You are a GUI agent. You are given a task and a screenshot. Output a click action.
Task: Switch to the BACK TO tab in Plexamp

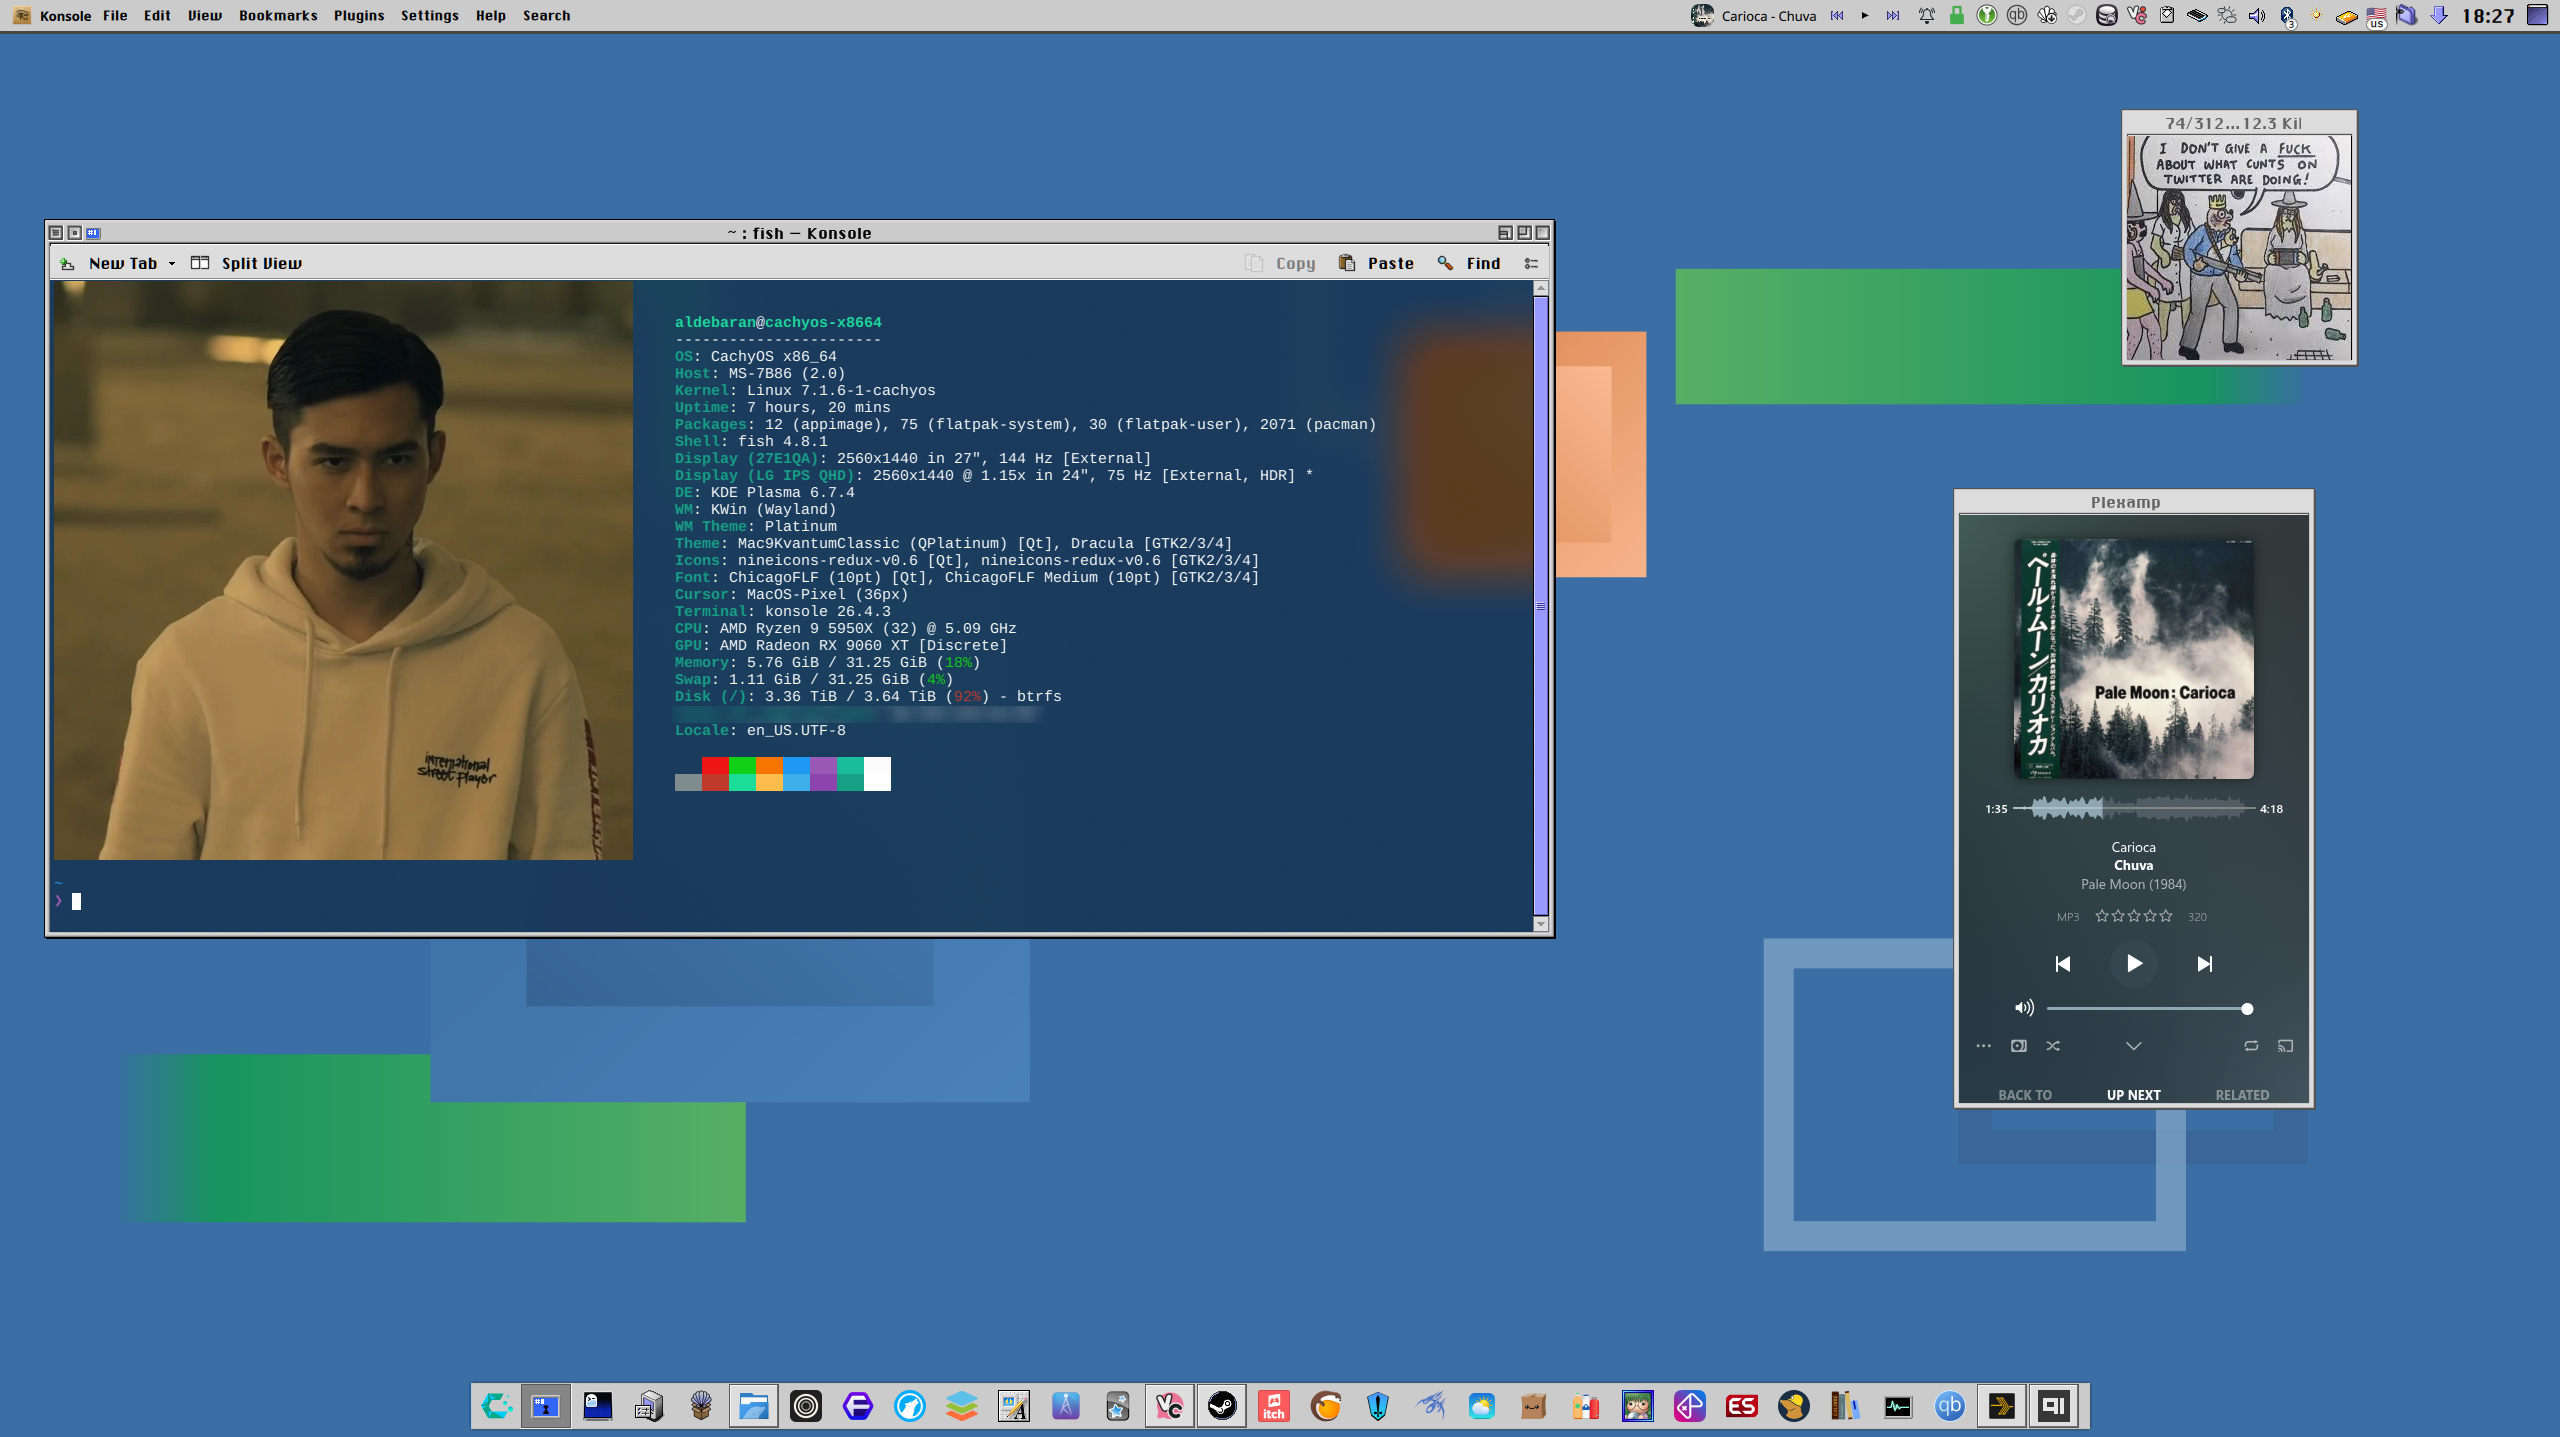click(x=2025, y=1095)
